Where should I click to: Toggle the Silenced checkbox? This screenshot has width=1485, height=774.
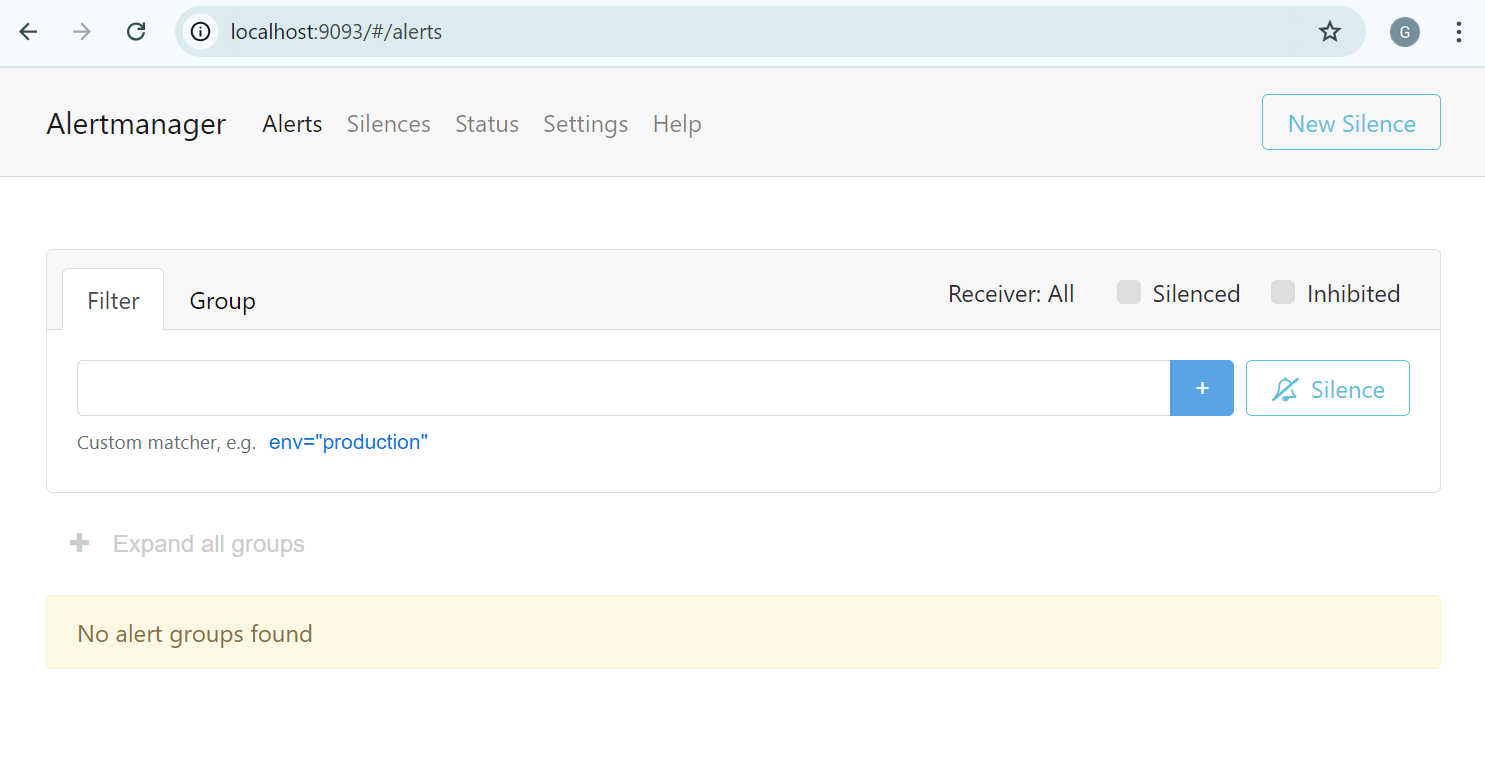coord(1129,293)
